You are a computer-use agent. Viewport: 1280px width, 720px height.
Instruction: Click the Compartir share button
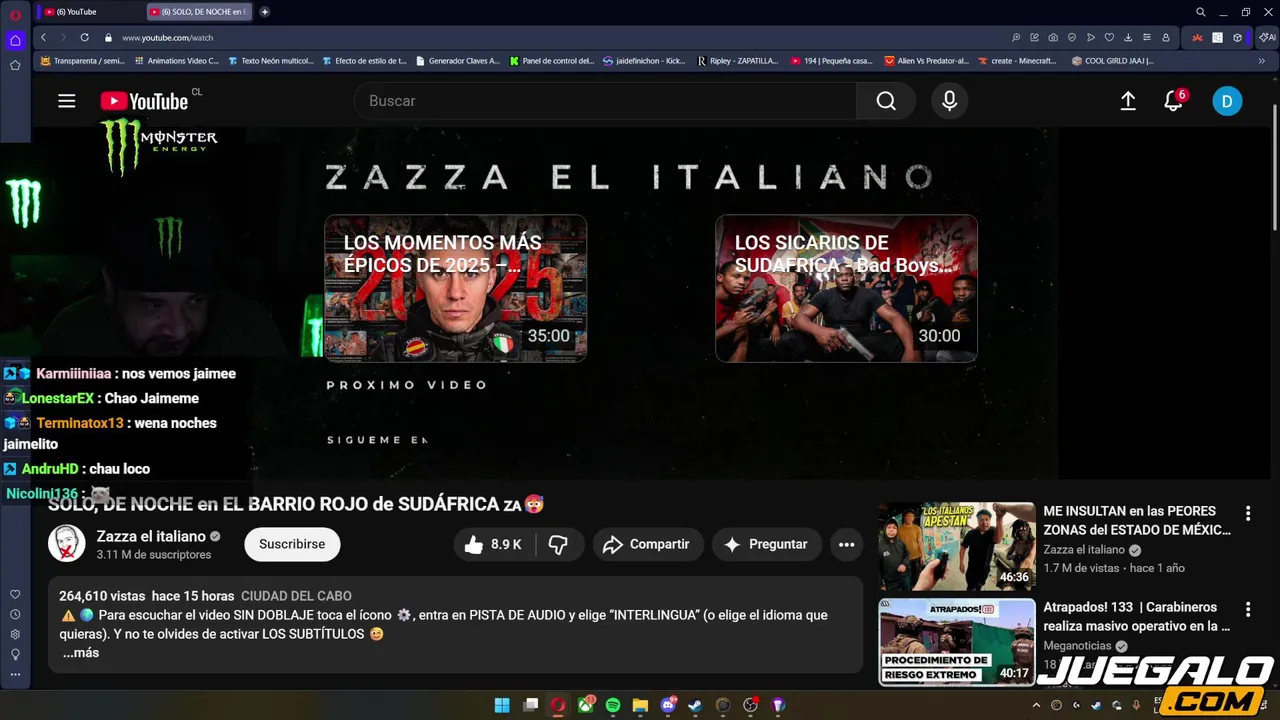coord(648,544)
